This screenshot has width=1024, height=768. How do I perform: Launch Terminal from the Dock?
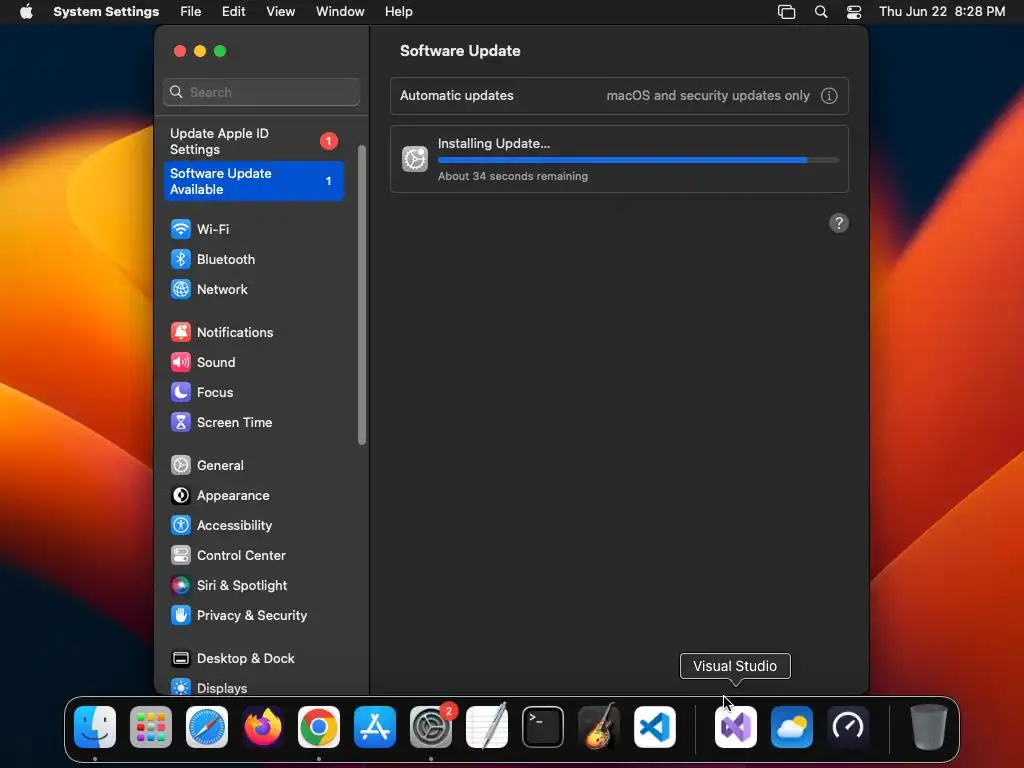tap(543, 727)
